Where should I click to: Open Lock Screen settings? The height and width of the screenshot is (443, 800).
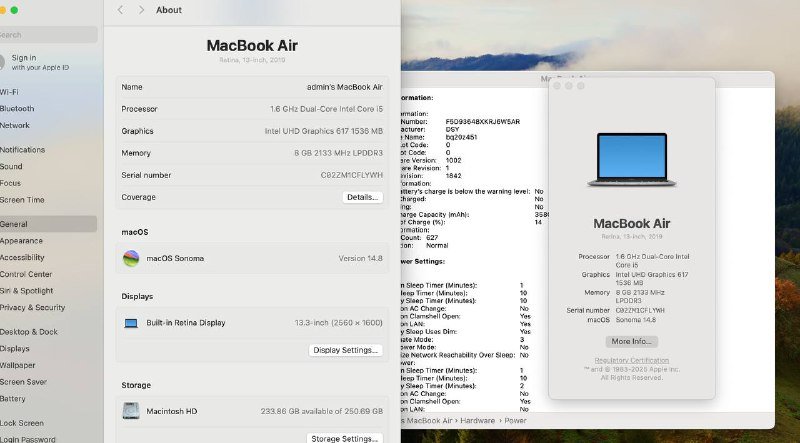21,423
